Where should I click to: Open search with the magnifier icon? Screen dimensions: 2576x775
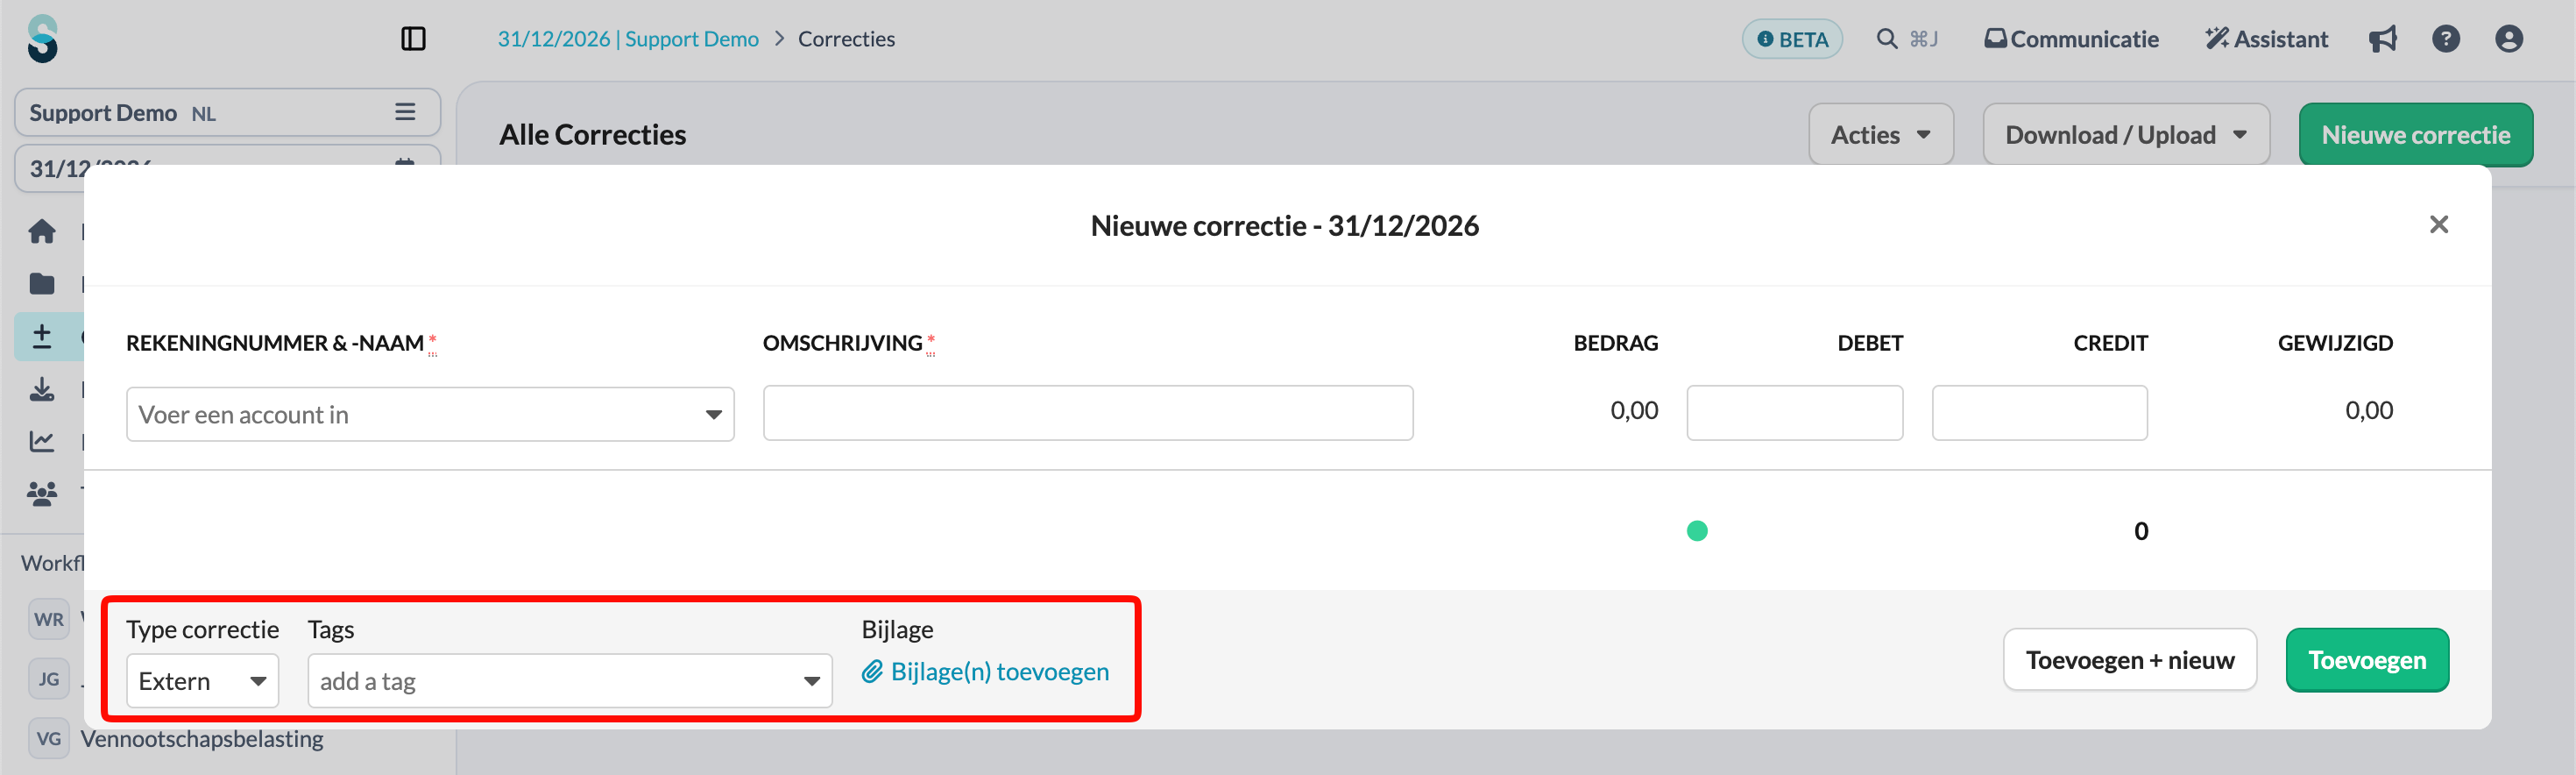(x=1886, y=39)
